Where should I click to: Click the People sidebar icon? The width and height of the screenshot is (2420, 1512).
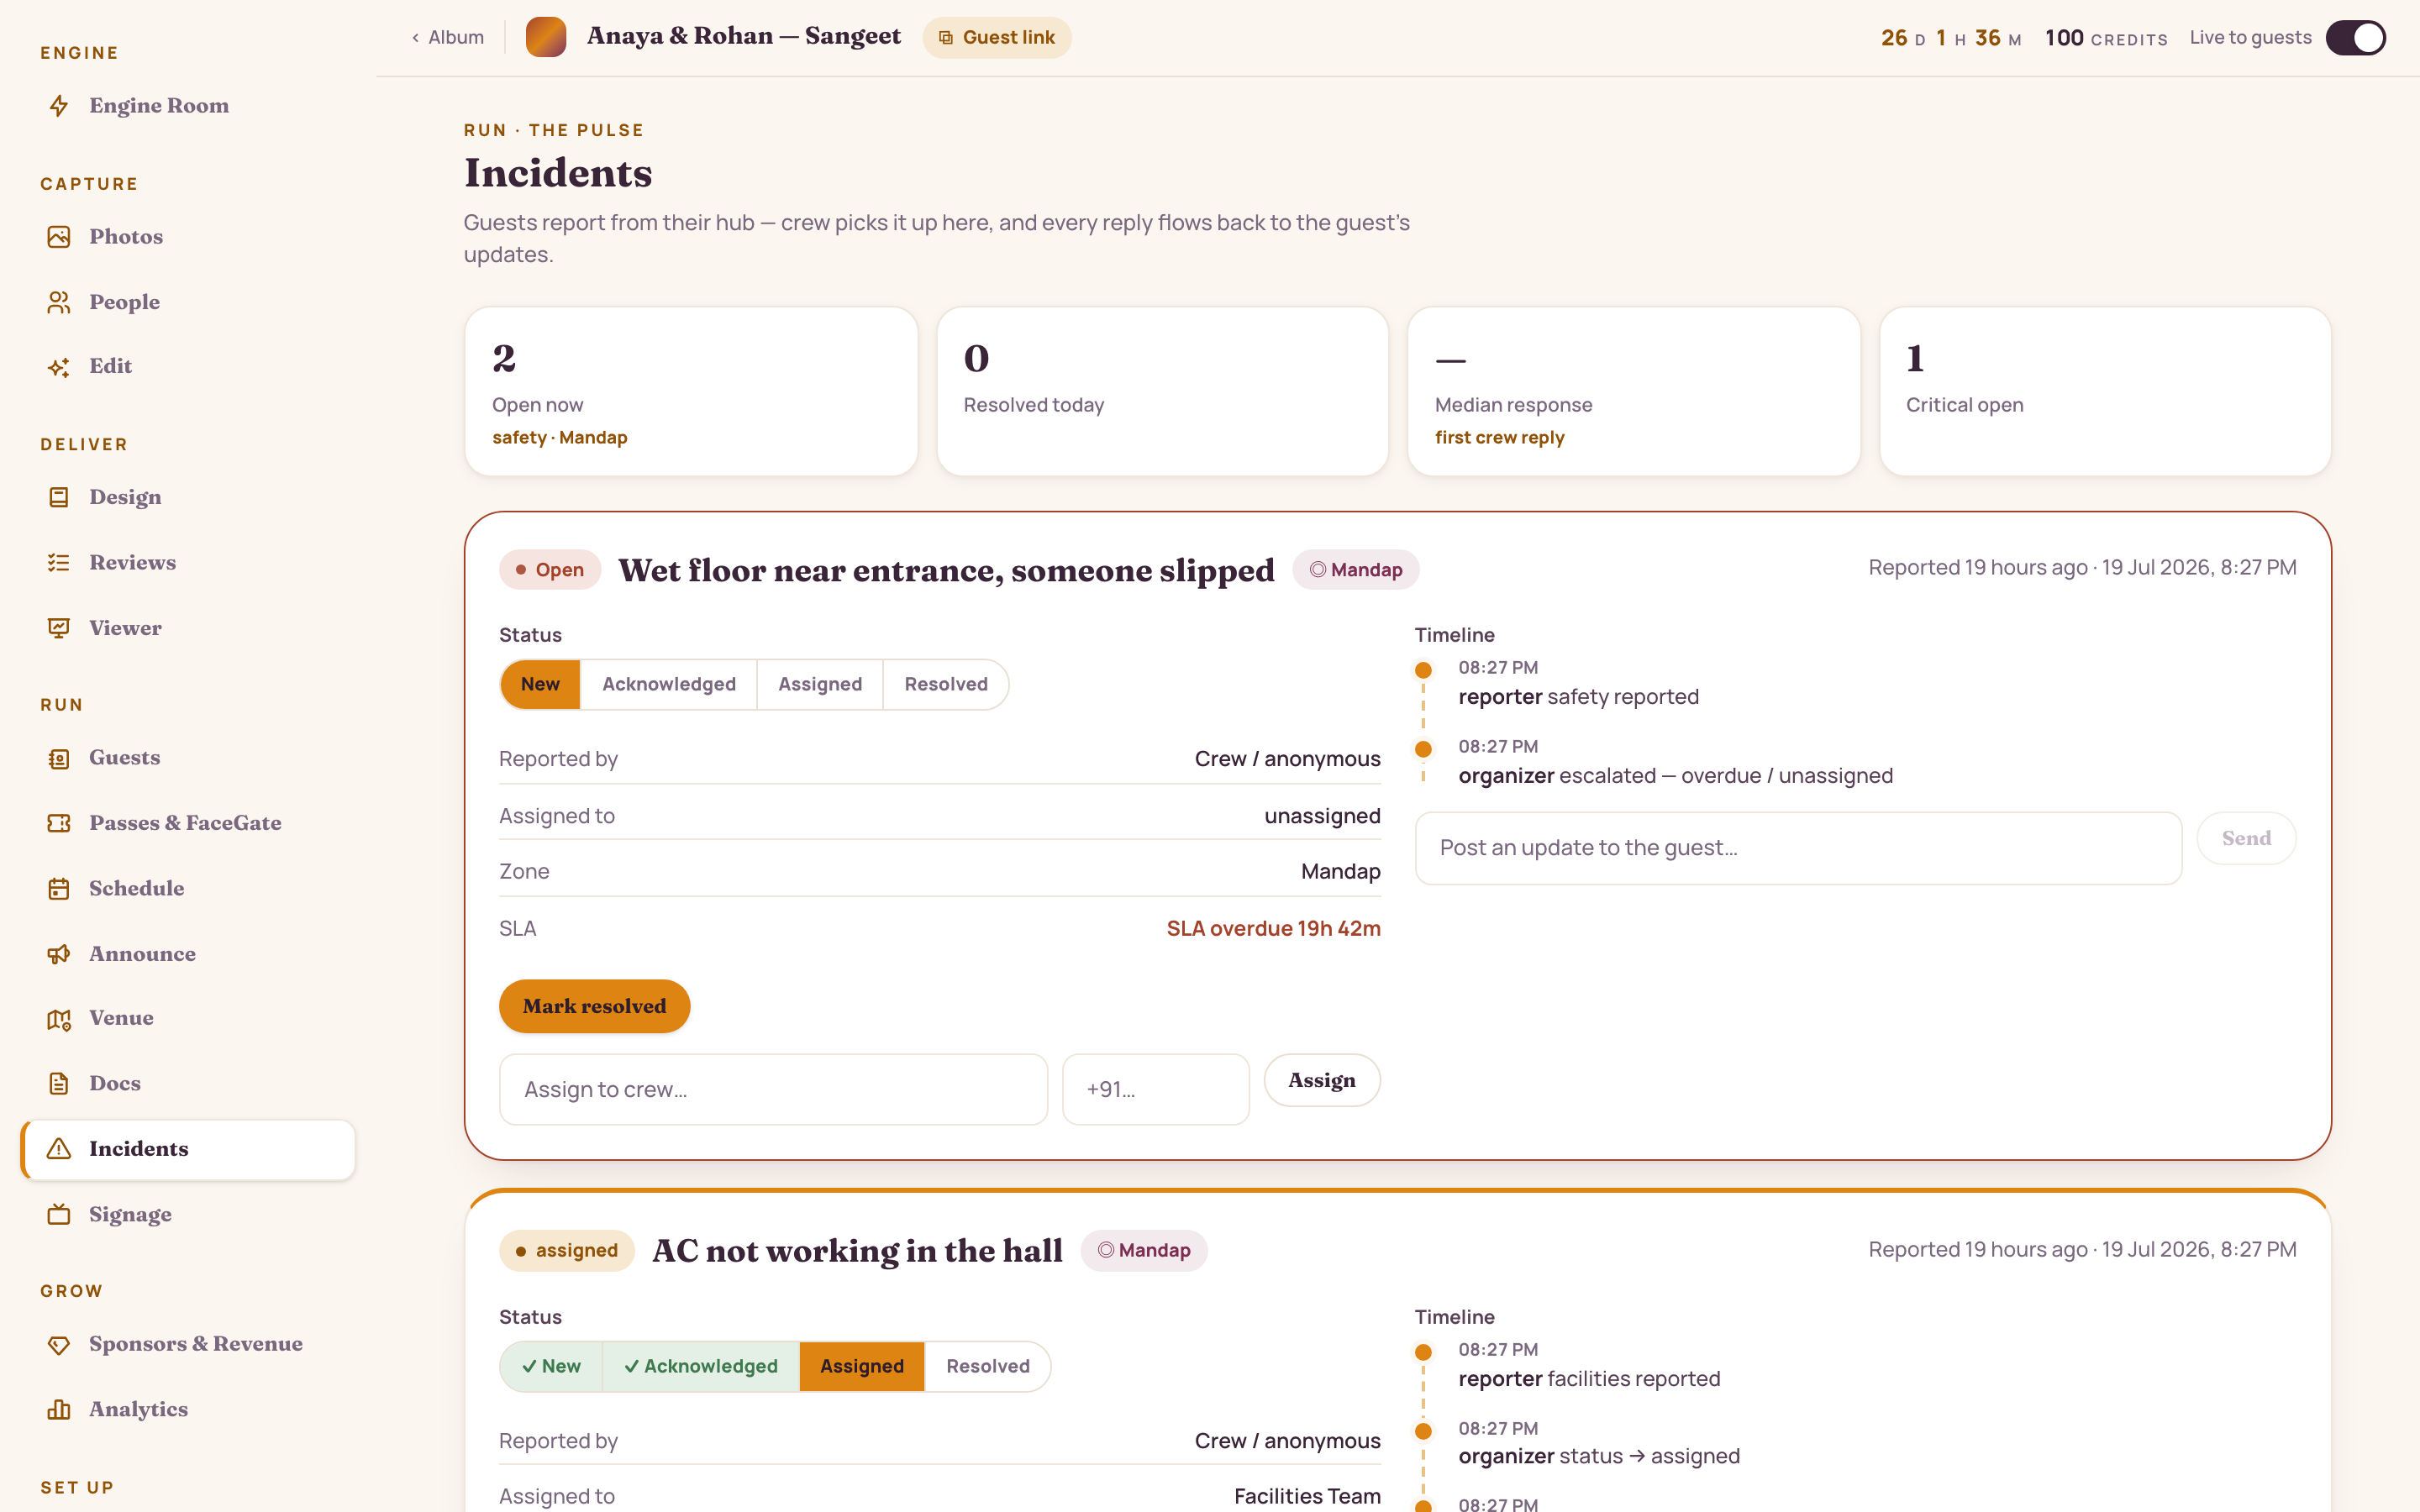pos(59,302)
